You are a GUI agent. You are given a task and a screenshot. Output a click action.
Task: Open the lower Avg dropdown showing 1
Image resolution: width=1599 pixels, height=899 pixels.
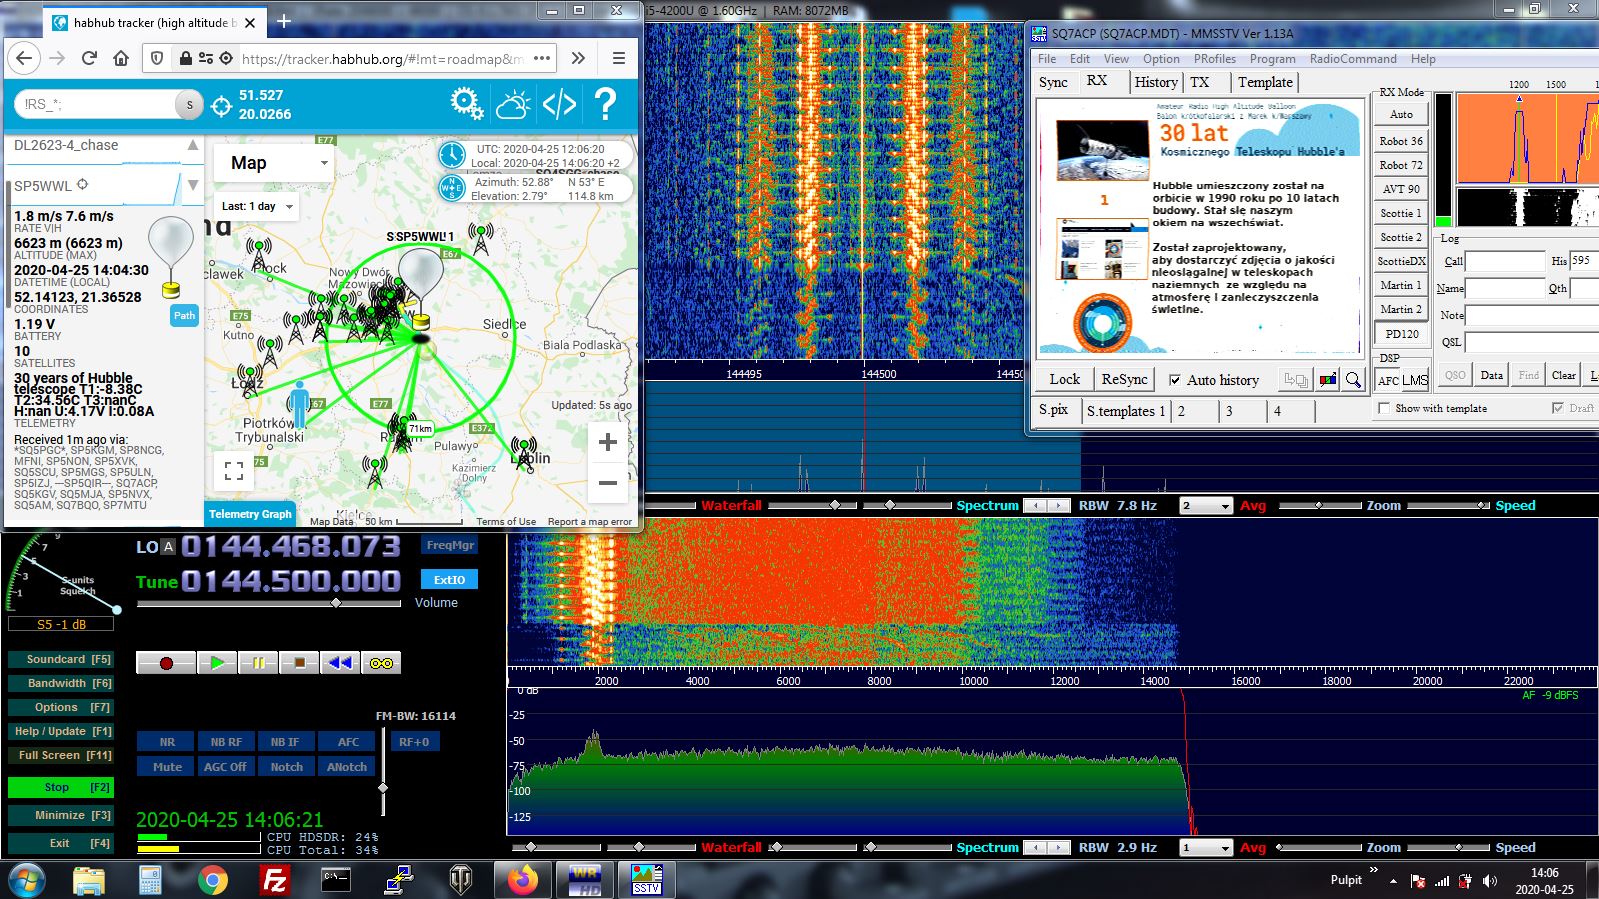[1206, 848]
